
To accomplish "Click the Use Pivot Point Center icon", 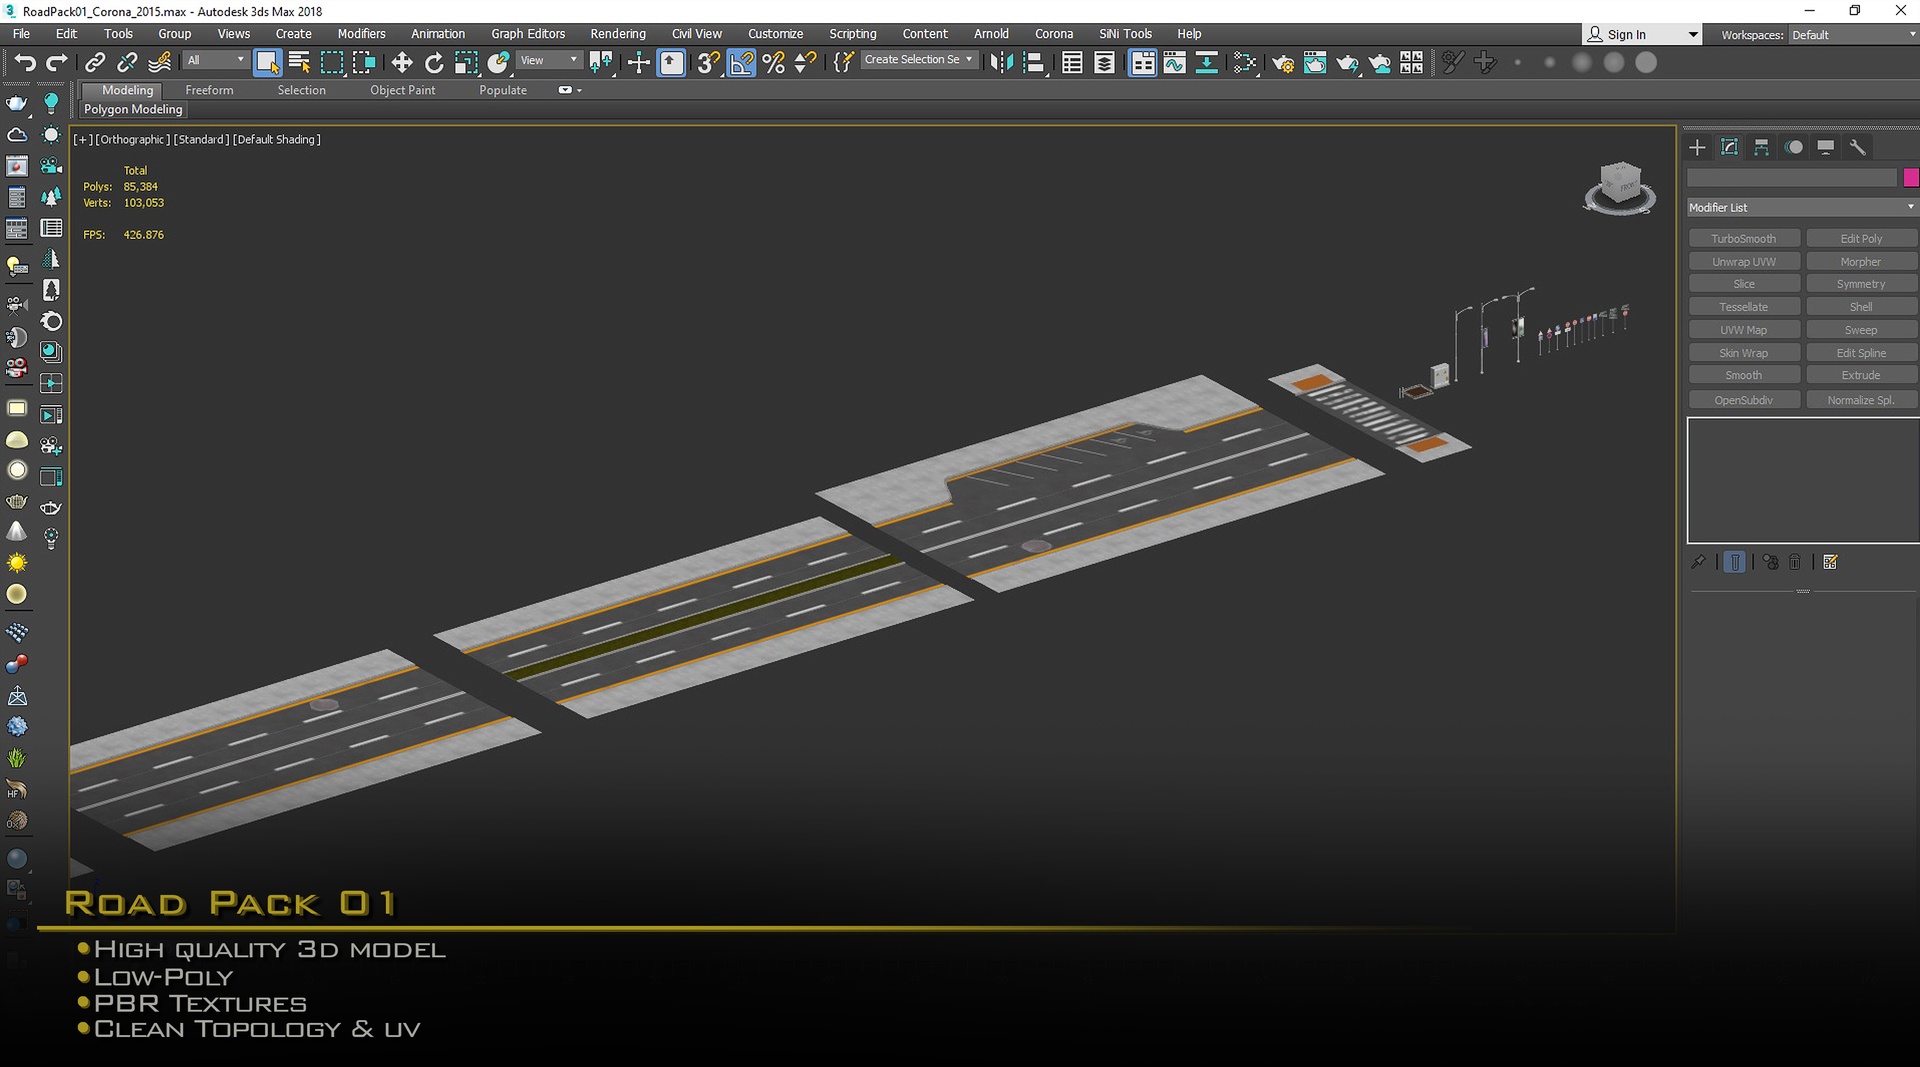I will [x=601, y=63].
